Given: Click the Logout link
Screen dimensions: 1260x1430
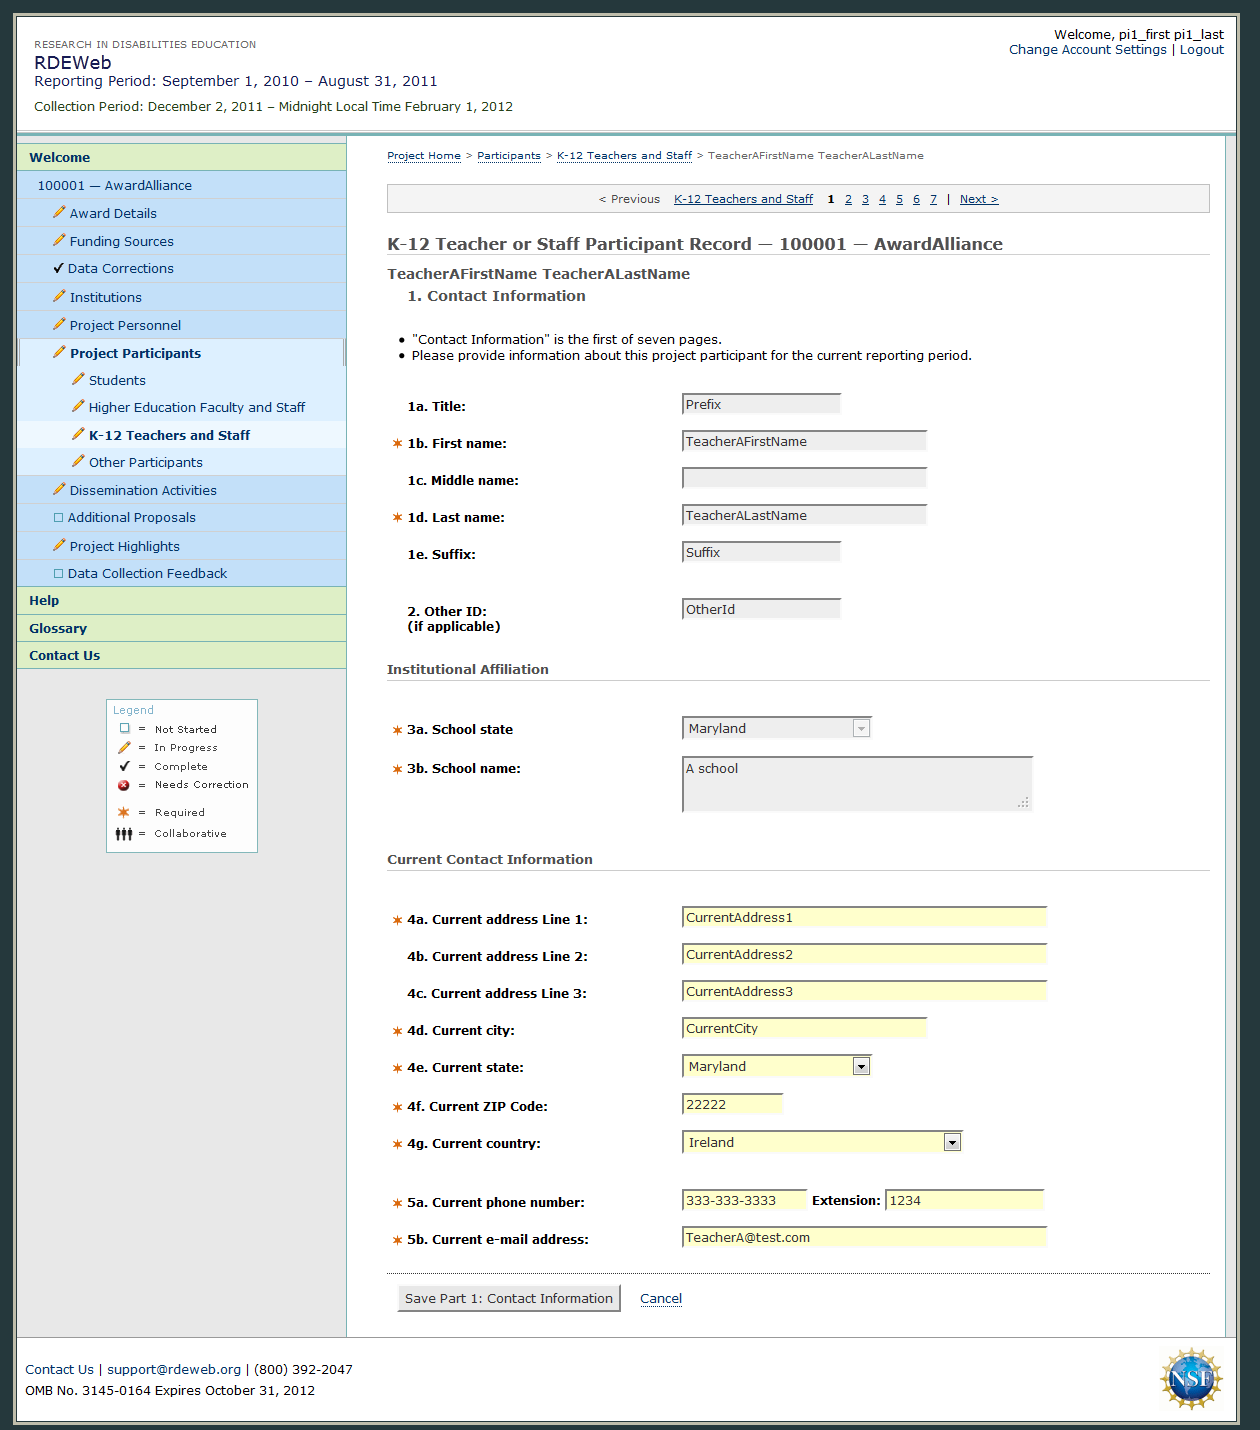Looking at the screenshot, I should click(1201, 49).
